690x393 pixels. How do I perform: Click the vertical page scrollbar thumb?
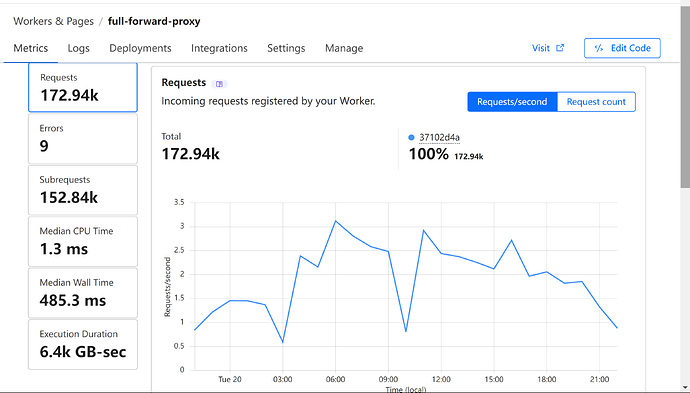[x=685, y=96]
